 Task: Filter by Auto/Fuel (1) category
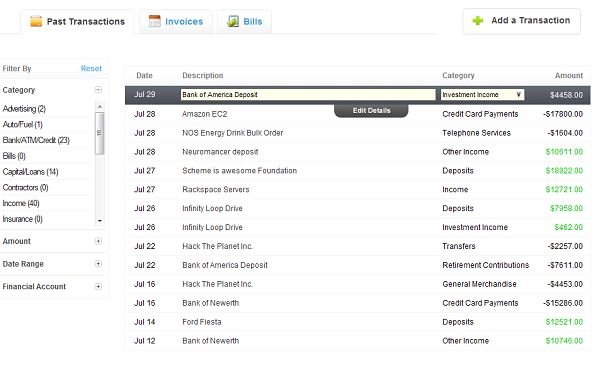click(x=23, y=125)
